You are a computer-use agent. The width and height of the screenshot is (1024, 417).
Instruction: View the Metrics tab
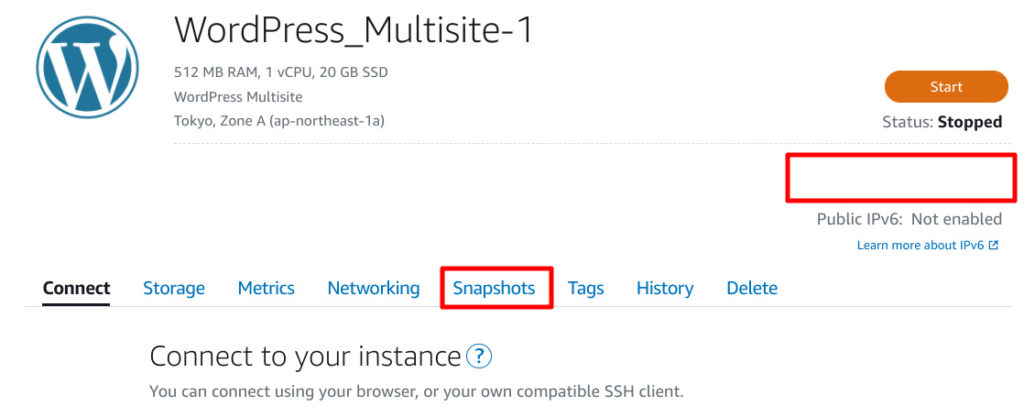[x=266, y=288]
